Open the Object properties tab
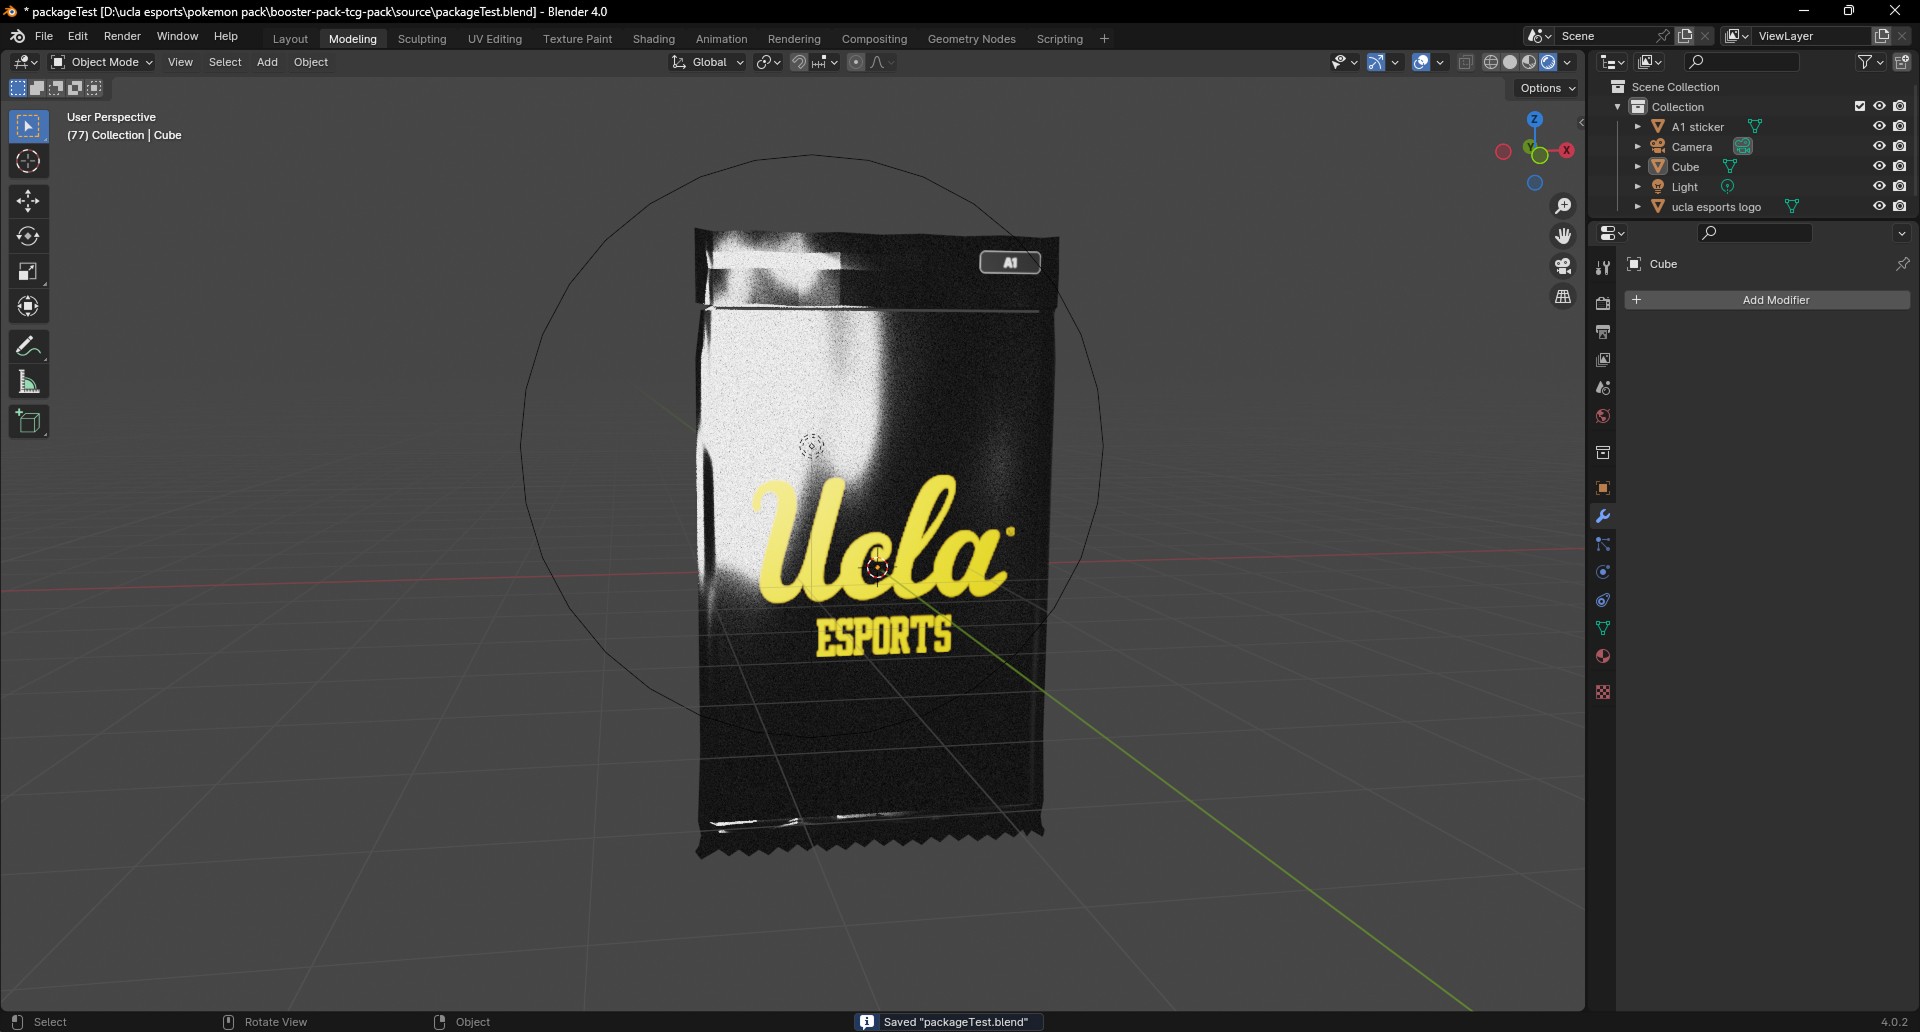The image size is (1920, 1032). point(1603,488)
